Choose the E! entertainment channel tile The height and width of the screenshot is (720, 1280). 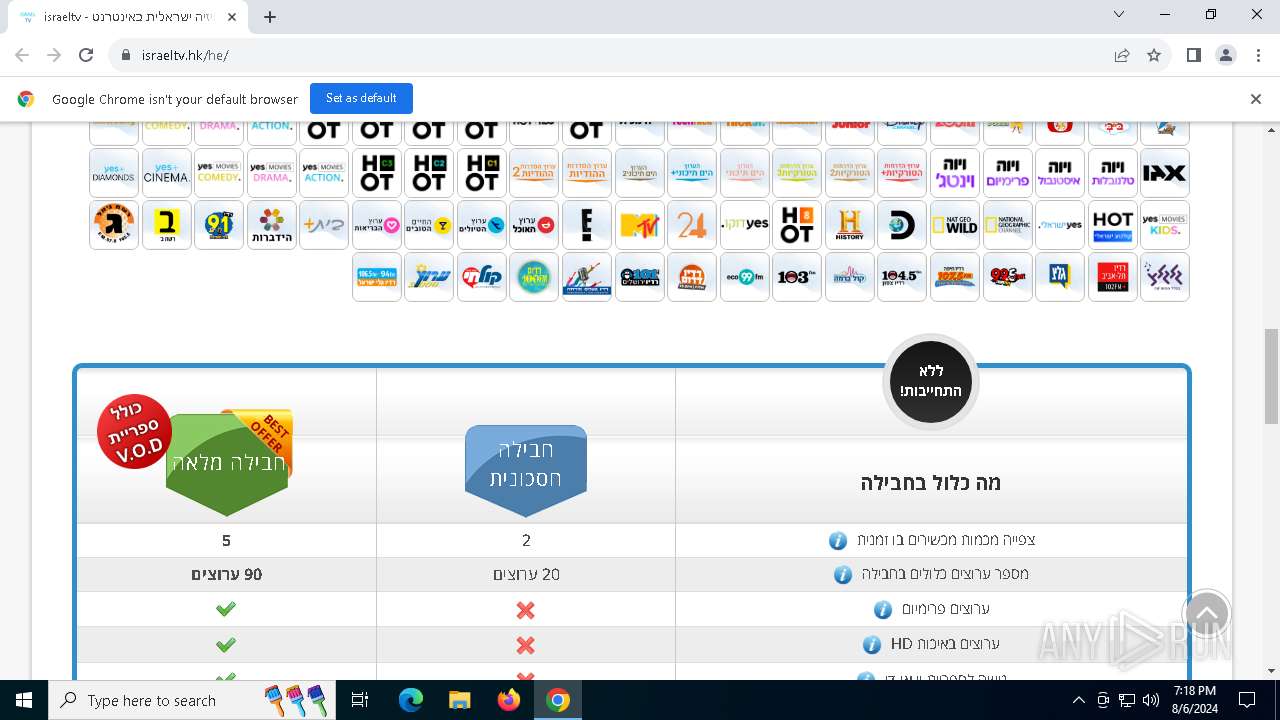coord(586,225)
